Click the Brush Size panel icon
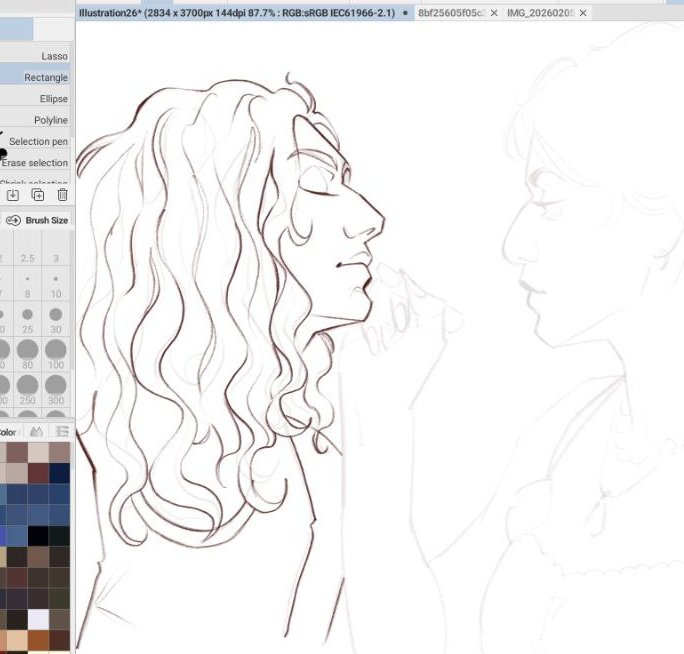Image resolution: width=684 pixels, height=654 pixels. [x=13, y=220]
